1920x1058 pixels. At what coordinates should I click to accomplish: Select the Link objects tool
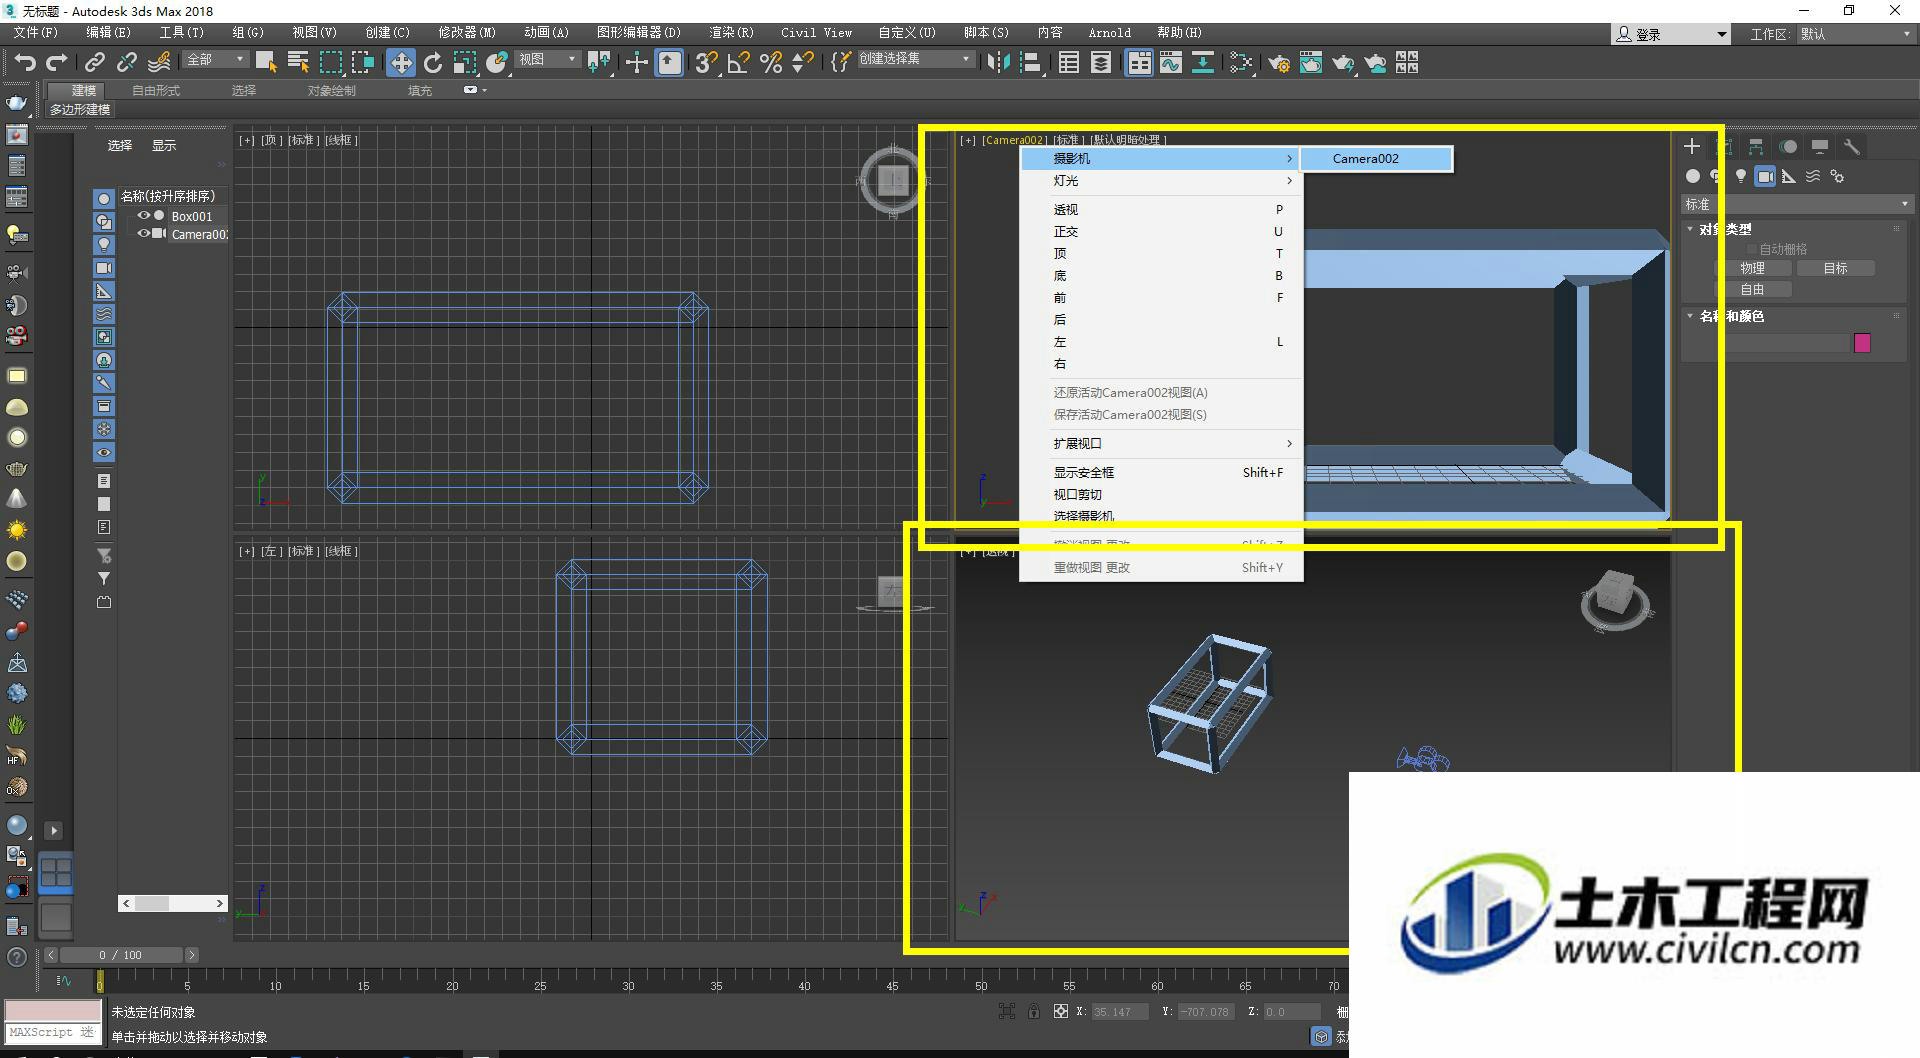click(94, 62)
